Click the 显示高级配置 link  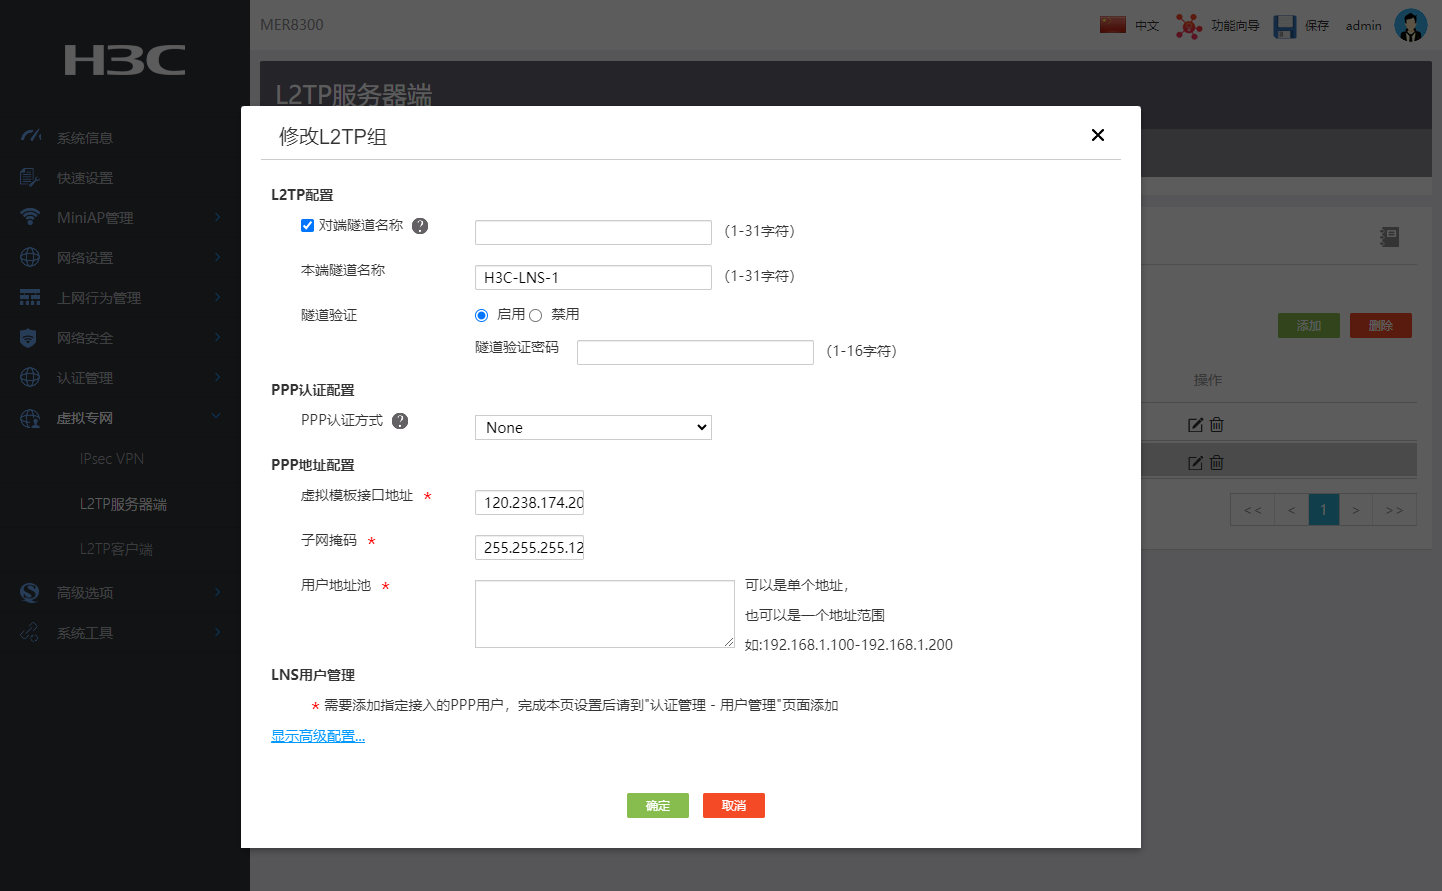pos(318,736)
